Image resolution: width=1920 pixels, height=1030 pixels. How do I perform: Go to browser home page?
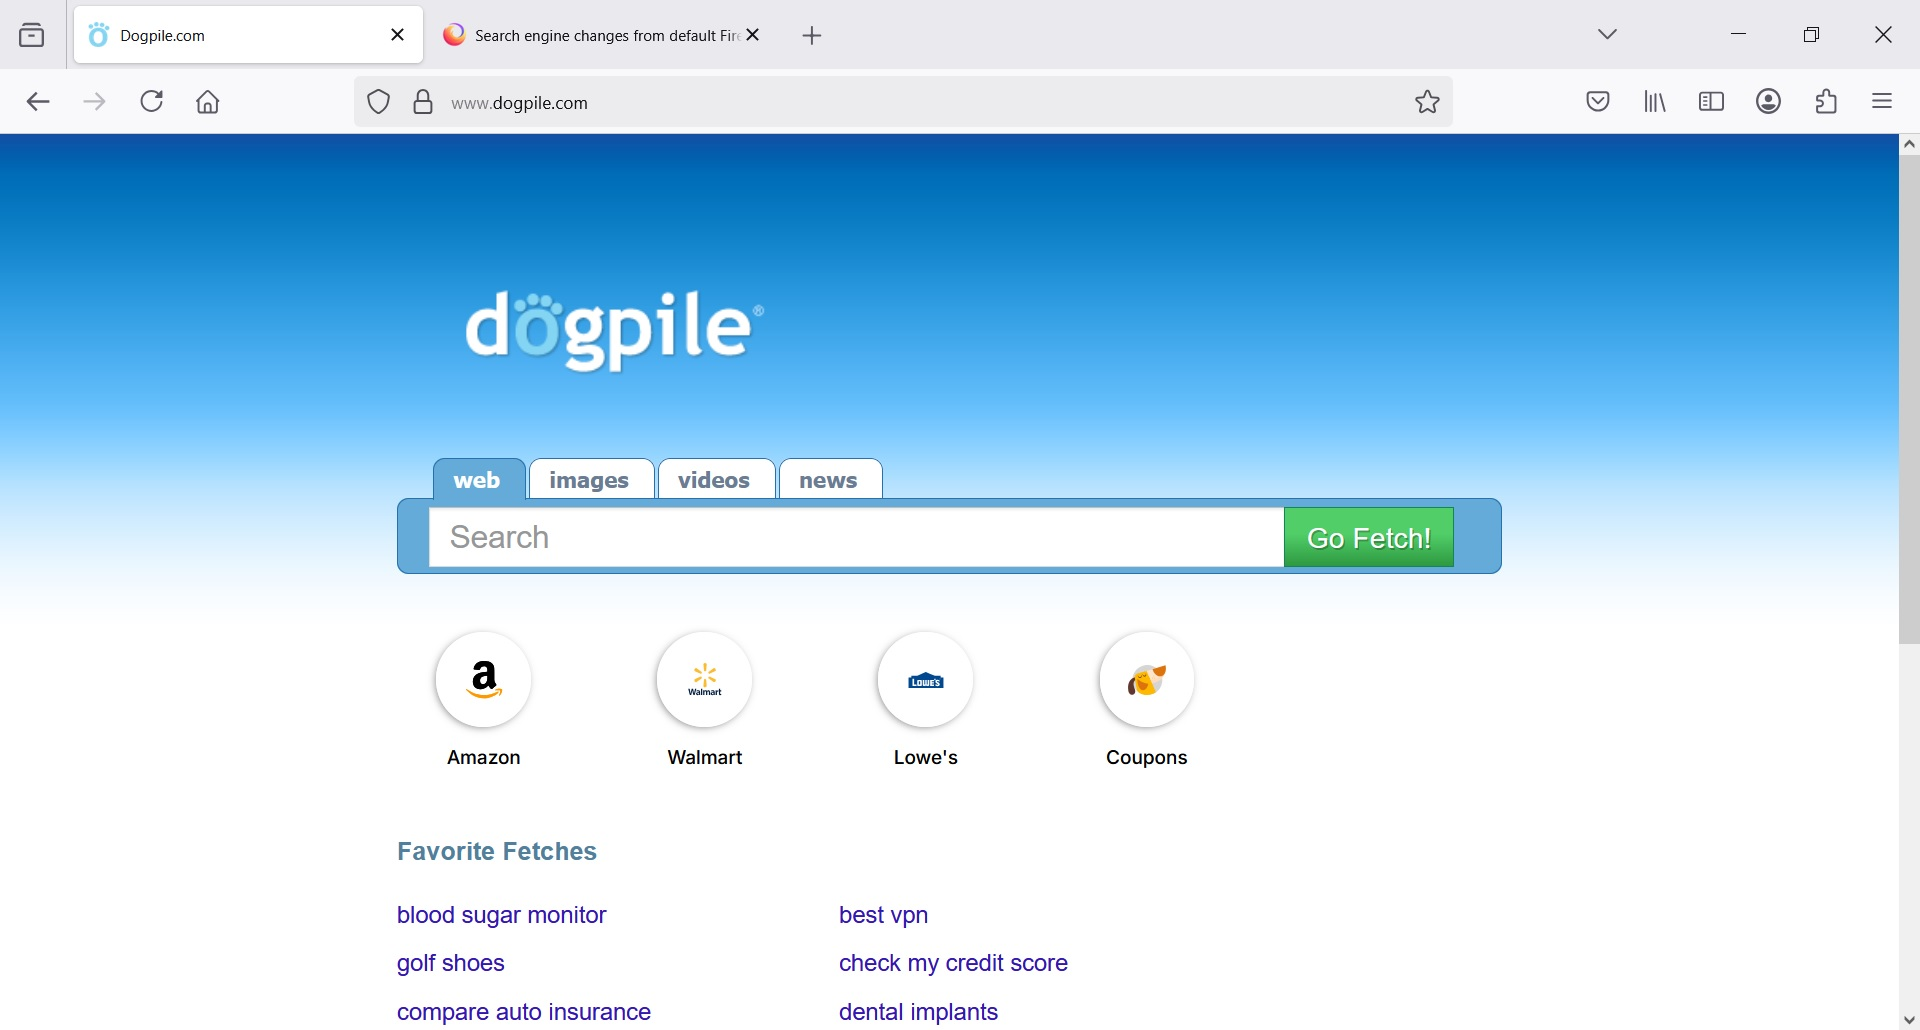208,102
